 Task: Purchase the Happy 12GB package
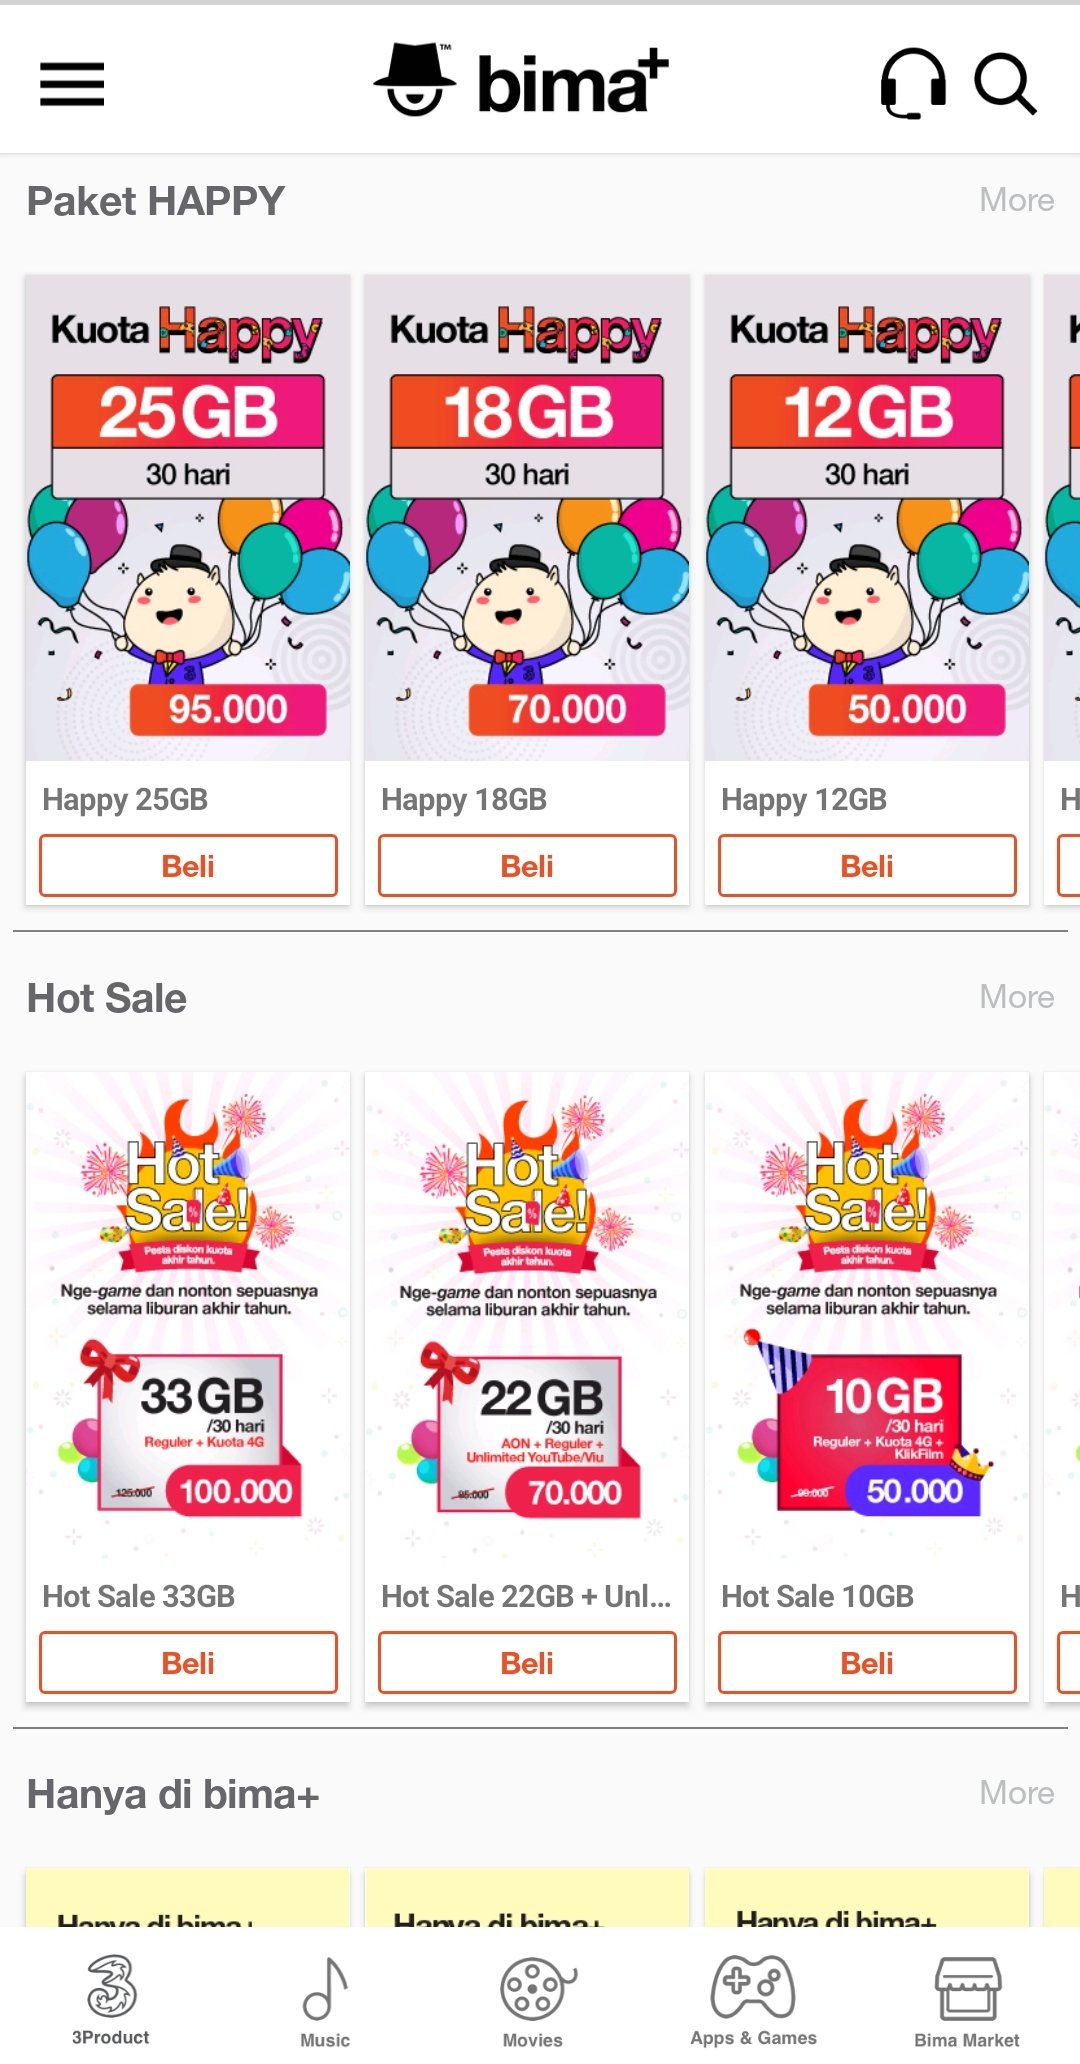point(867,866)
